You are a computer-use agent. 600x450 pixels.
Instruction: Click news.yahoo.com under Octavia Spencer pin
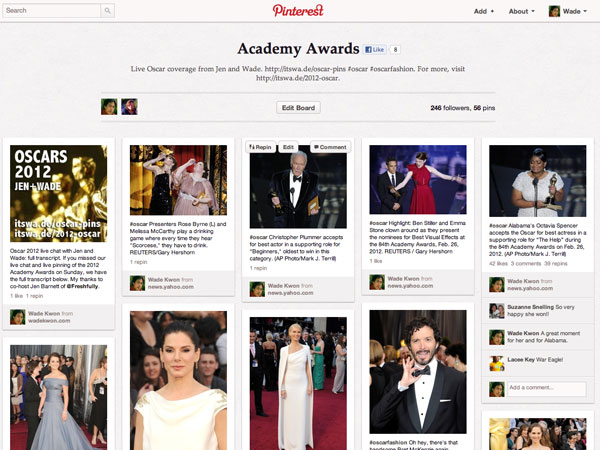click(530, 289)
